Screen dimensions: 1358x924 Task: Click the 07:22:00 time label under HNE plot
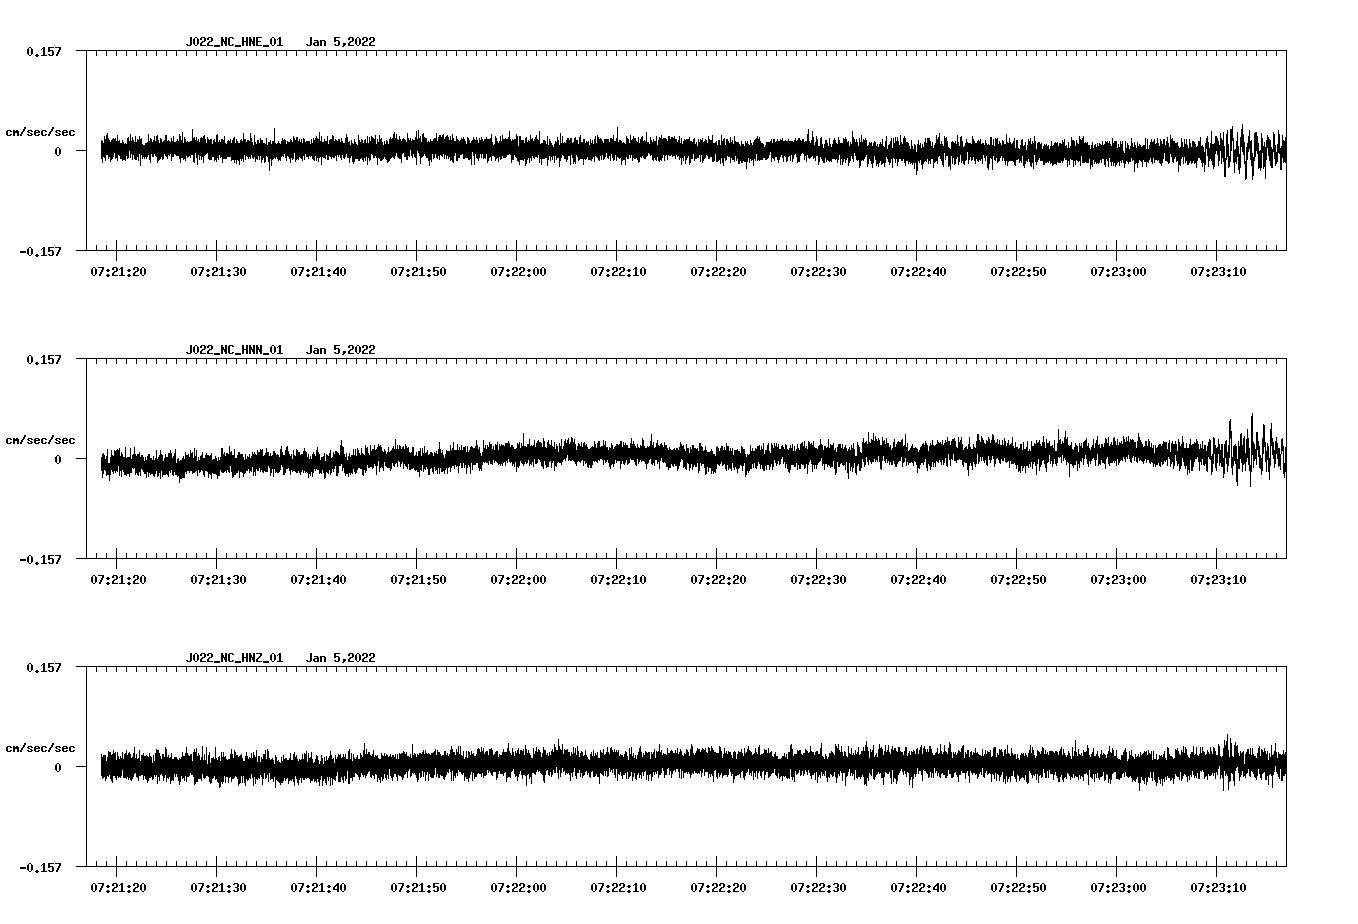(x=518, y=271)
